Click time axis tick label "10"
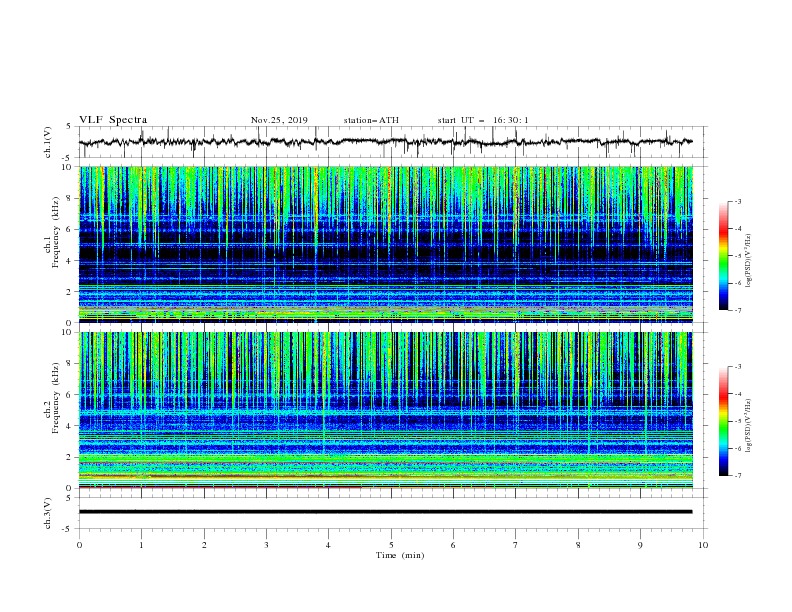Screen dimensions: 792x612 (703, 545)
